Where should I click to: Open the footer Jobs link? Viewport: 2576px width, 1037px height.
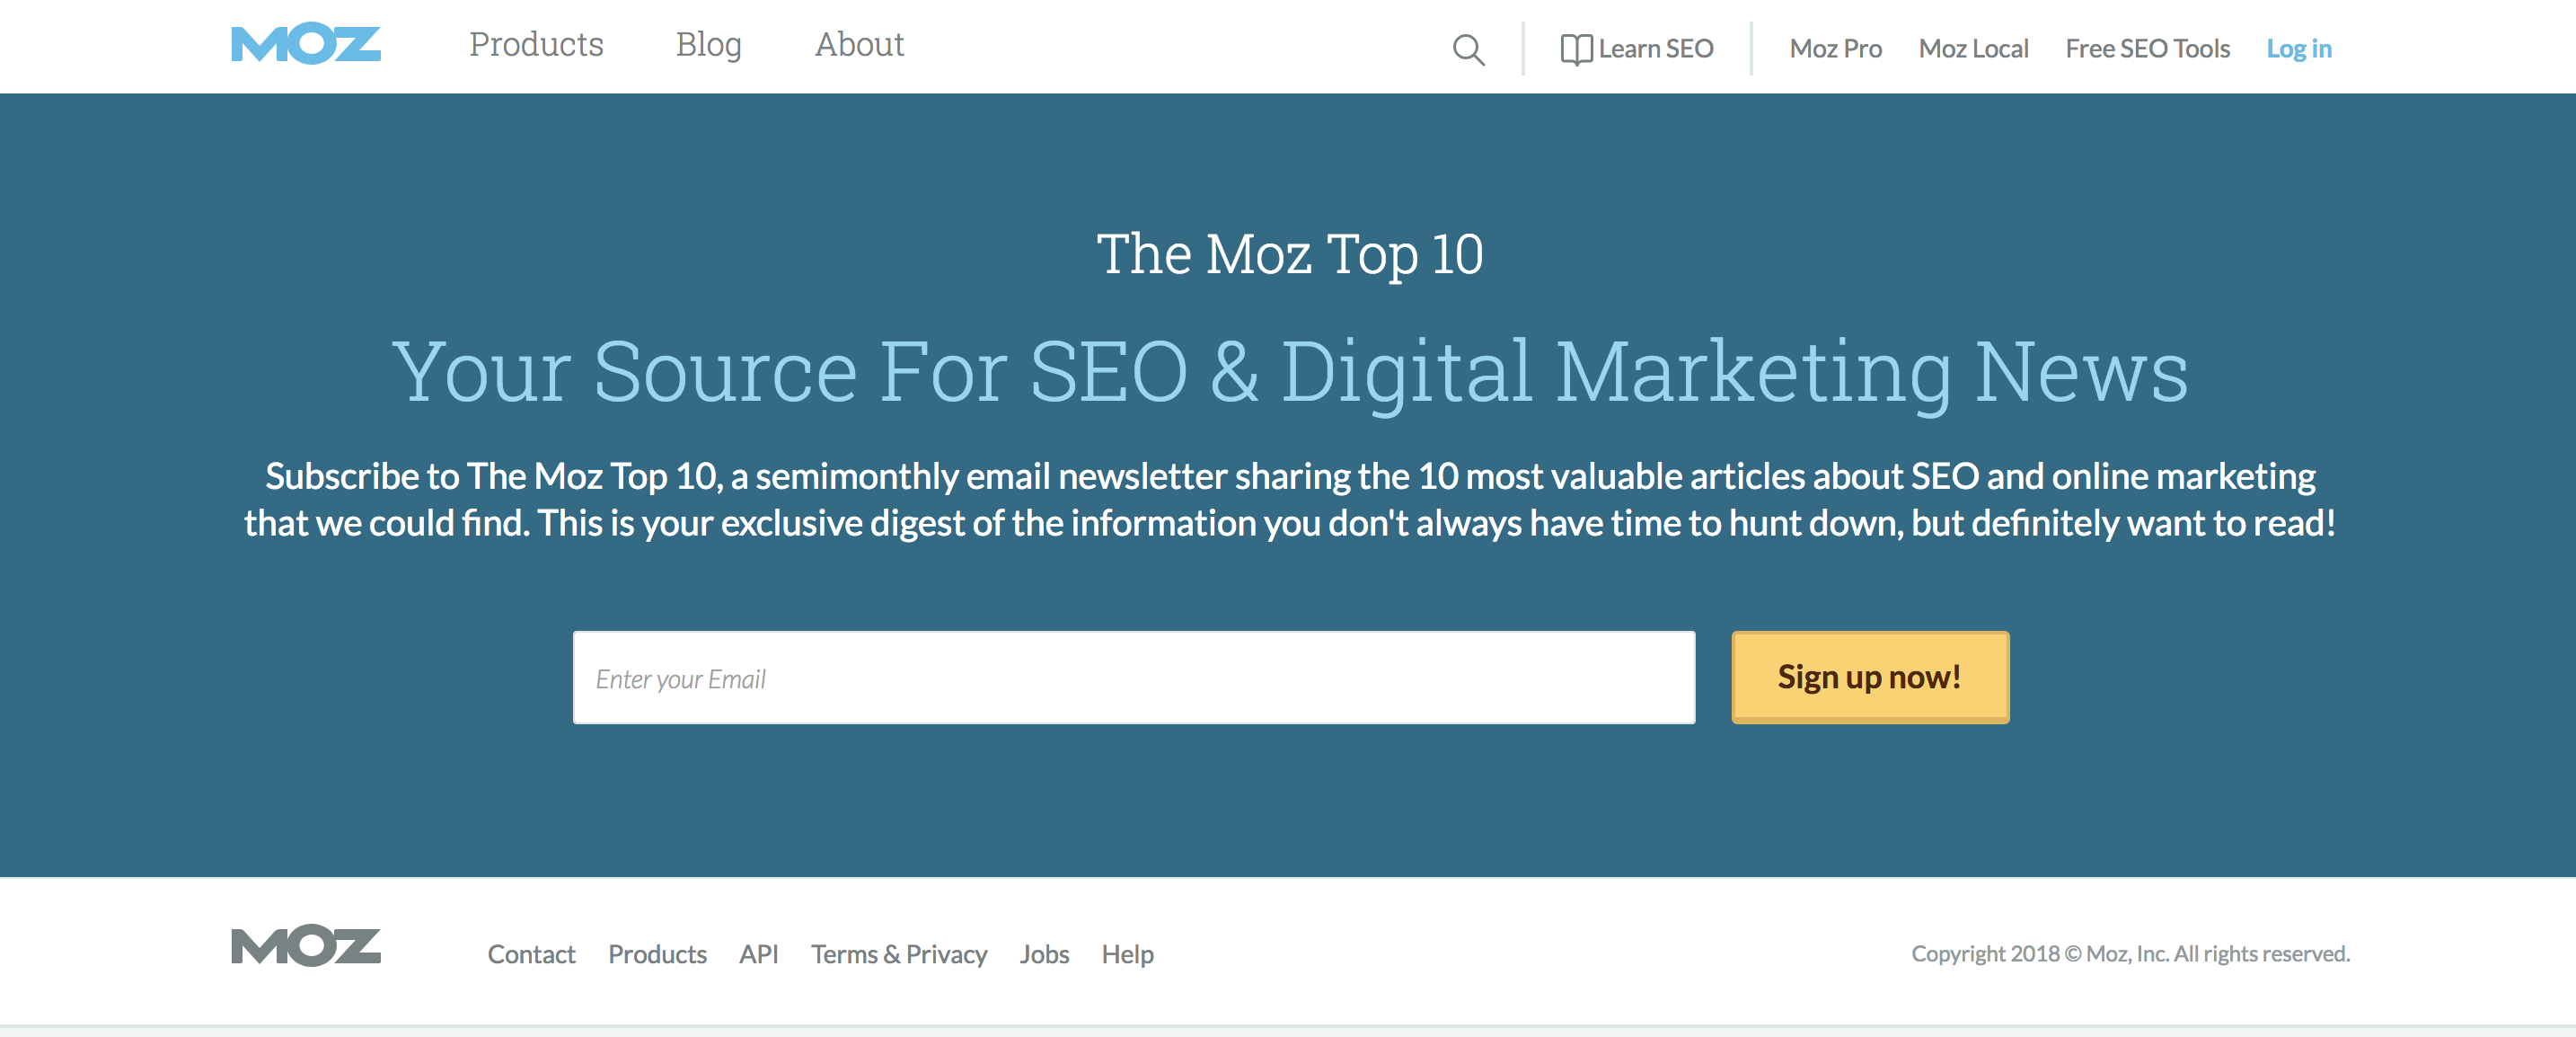[x=1044, y=955]
